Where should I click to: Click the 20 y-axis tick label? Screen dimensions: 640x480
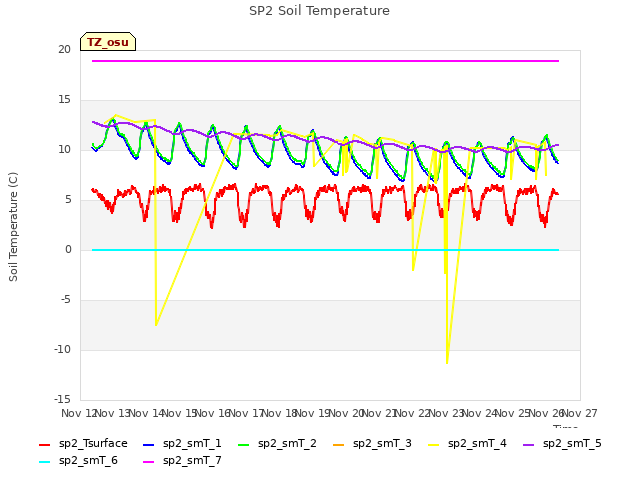64,49
